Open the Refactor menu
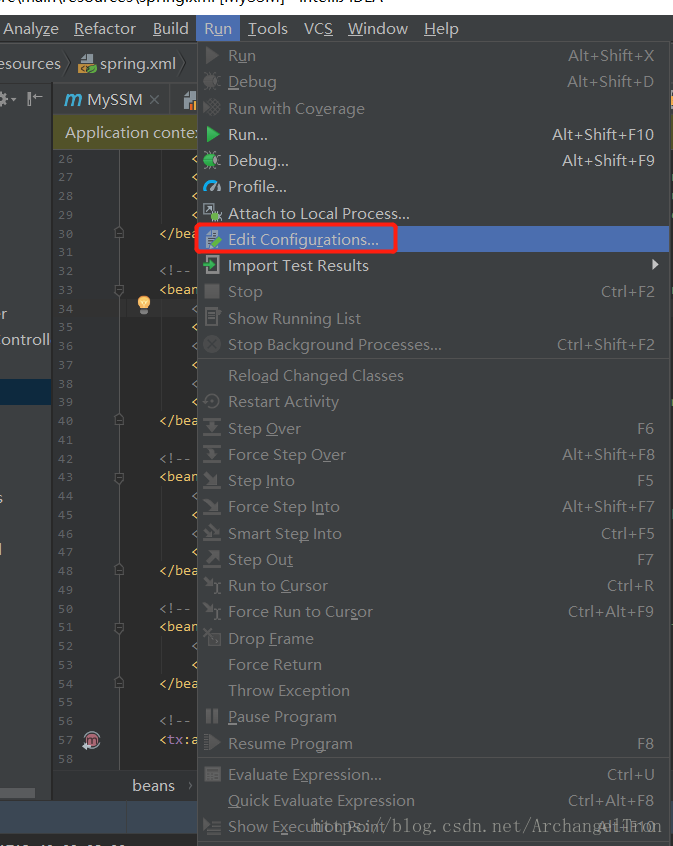 105,29
